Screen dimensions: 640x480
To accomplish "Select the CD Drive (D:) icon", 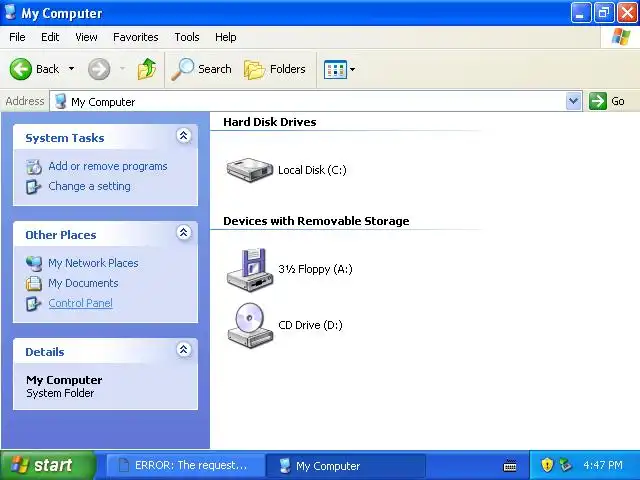I will (x=250, y=325).
